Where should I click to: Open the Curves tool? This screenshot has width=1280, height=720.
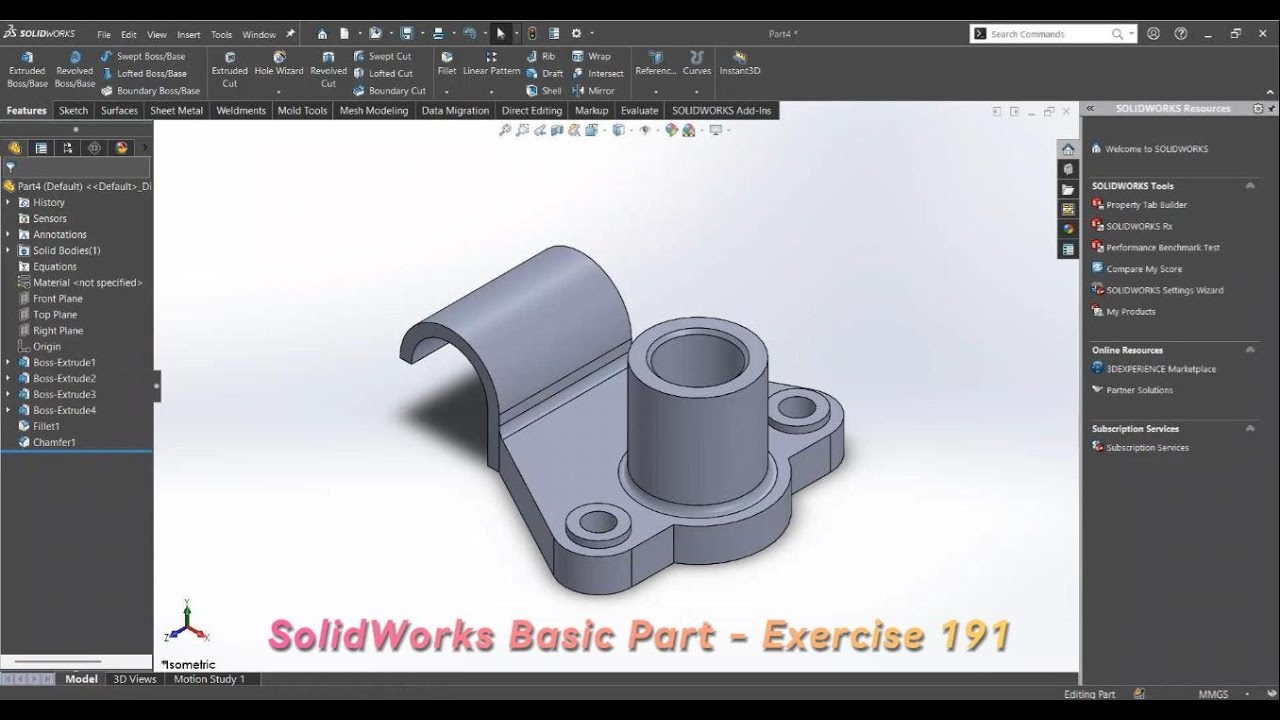point(697,64)
